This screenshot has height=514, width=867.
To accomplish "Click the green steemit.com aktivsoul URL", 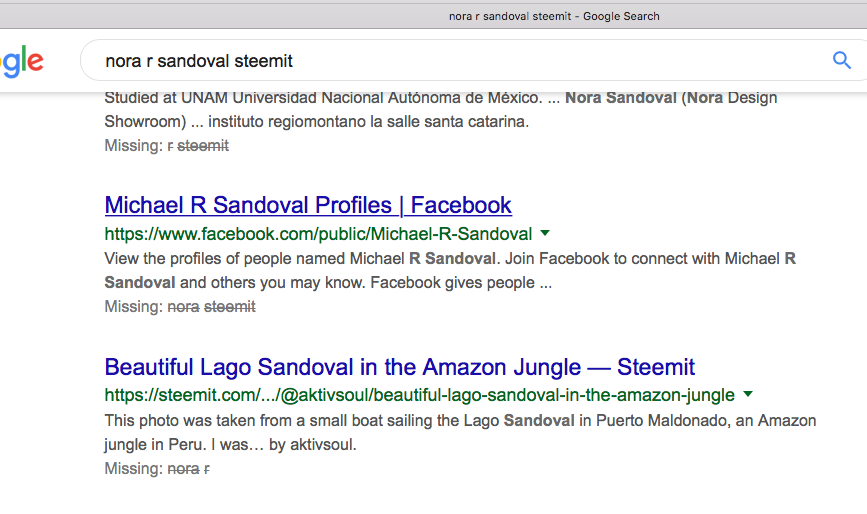I will (419, 395).
